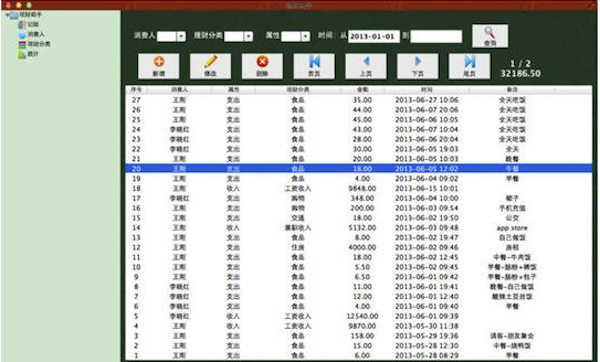The image size is (600, 362).
Task: Collapse the 理财助手 root tree node
Action: (7, 15)
